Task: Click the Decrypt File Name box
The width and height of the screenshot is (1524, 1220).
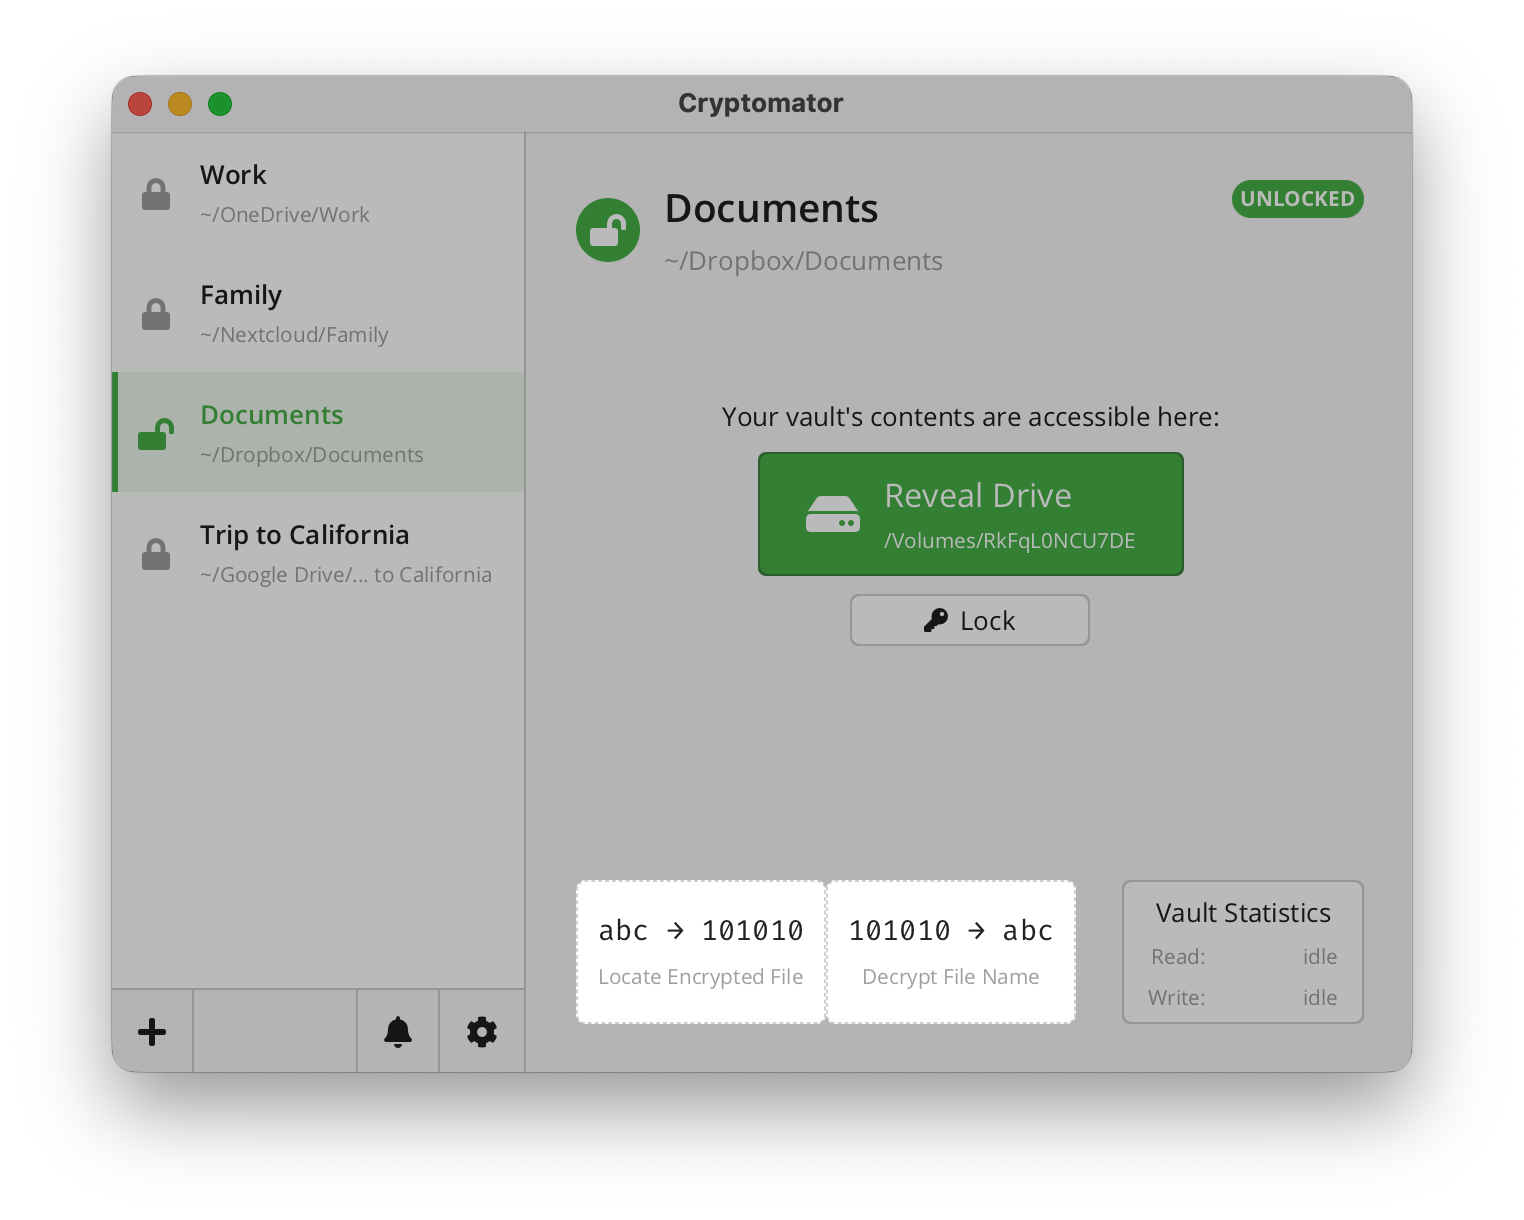Action: pyautogui.click(x=951, y=952)
